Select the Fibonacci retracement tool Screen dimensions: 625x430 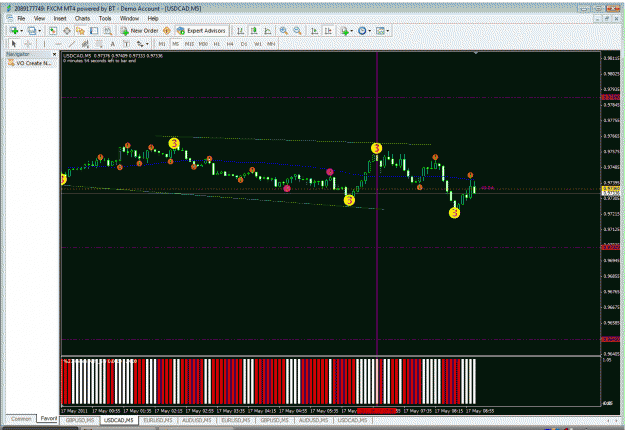coord(99,44)
